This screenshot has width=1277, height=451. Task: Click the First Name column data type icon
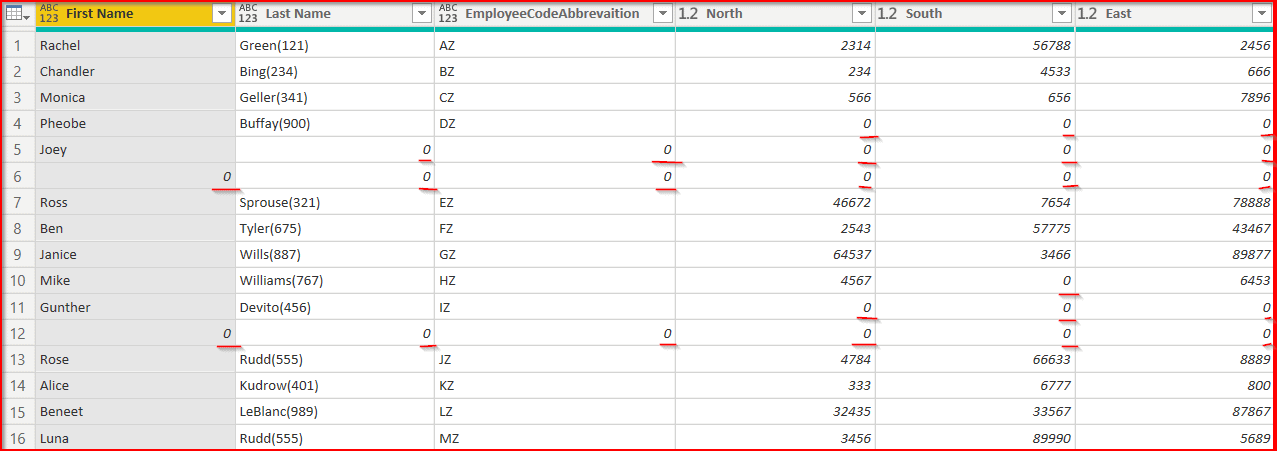click(x=49, y=14)
